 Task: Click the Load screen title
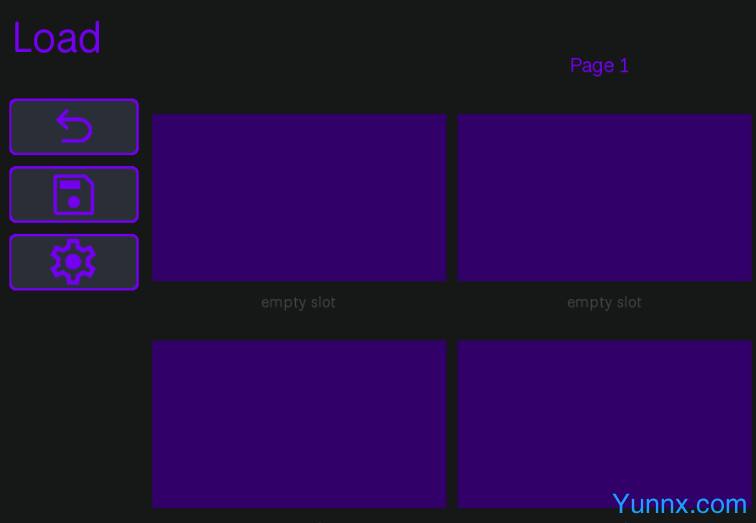[57, 39]
